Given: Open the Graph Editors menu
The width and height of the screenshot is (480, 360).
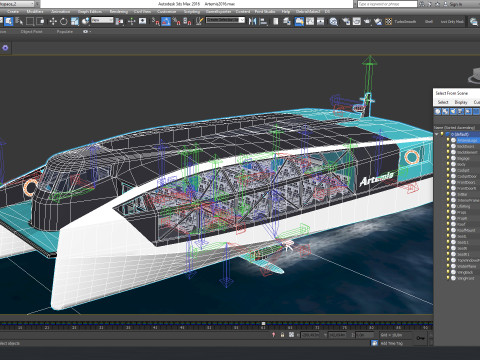Looking at the screenshot, I should [x=90, y=12].
